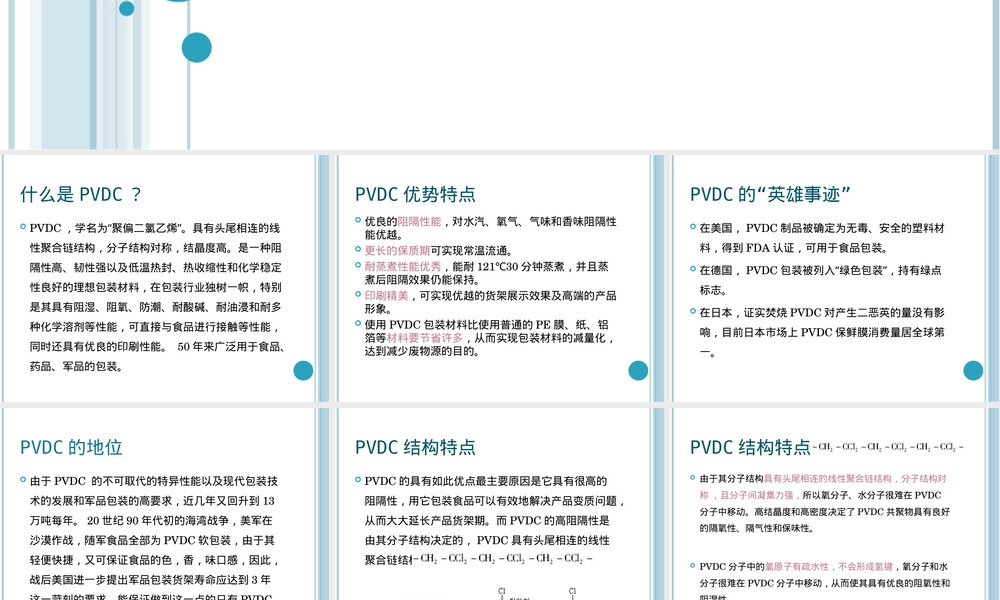The width and height of the screenshot is (1000, 600).
Task: Click the bullet starting "在德国， PVDC 包装"
Action: coord(820,280)
